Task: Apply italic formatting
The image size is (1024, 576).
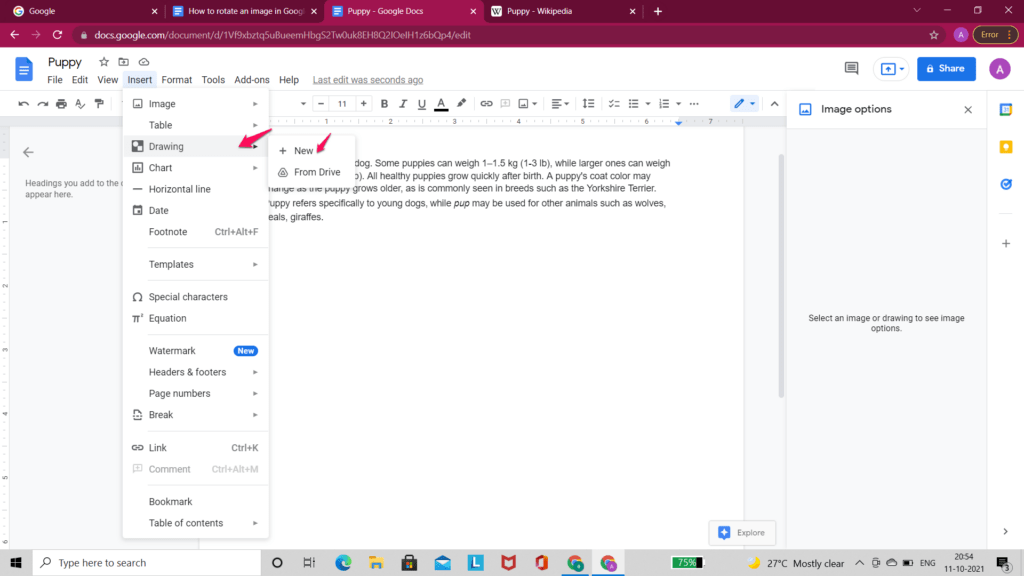Action: pos(402,103)
